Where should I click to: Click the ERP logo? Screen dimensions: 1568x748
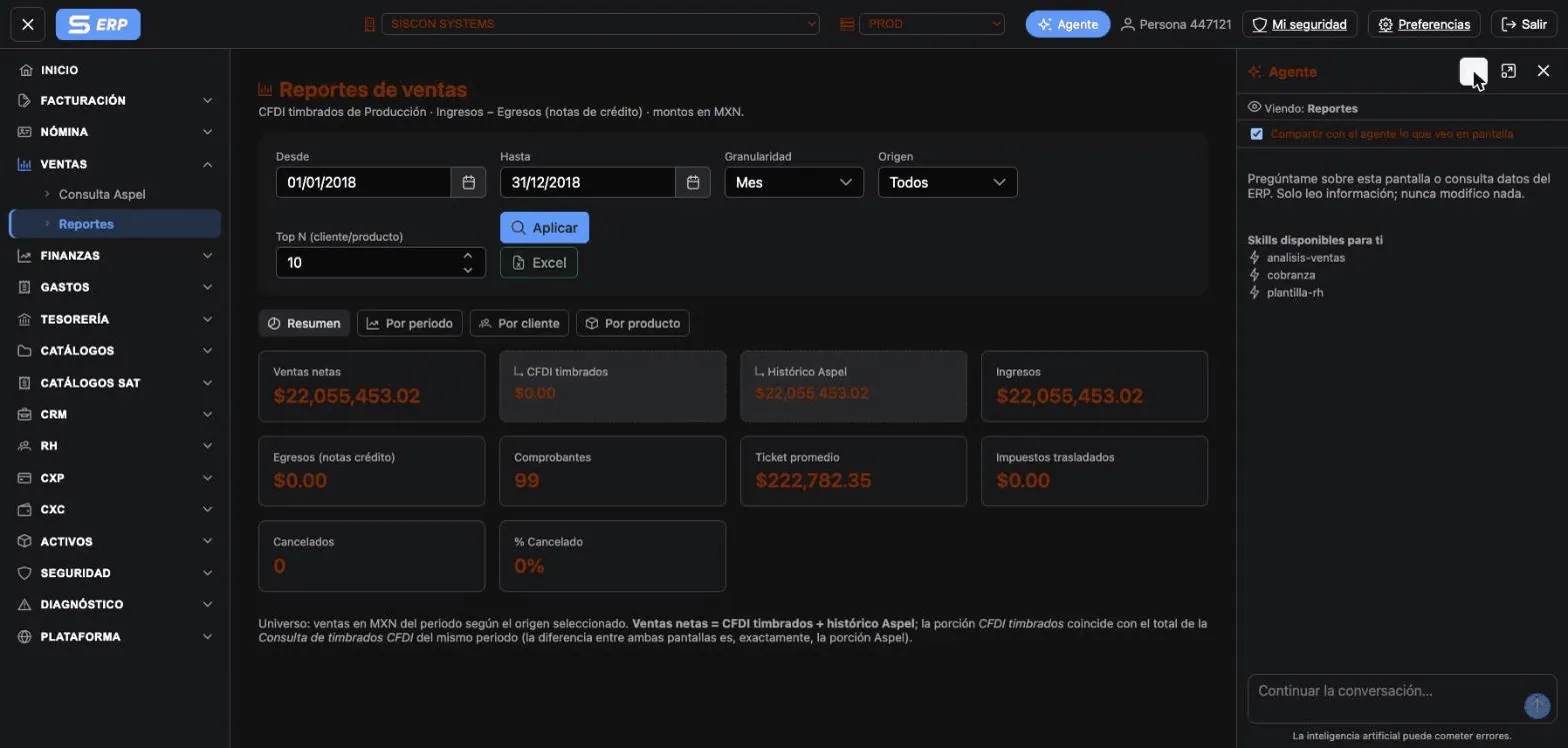[x=98, y=24]
